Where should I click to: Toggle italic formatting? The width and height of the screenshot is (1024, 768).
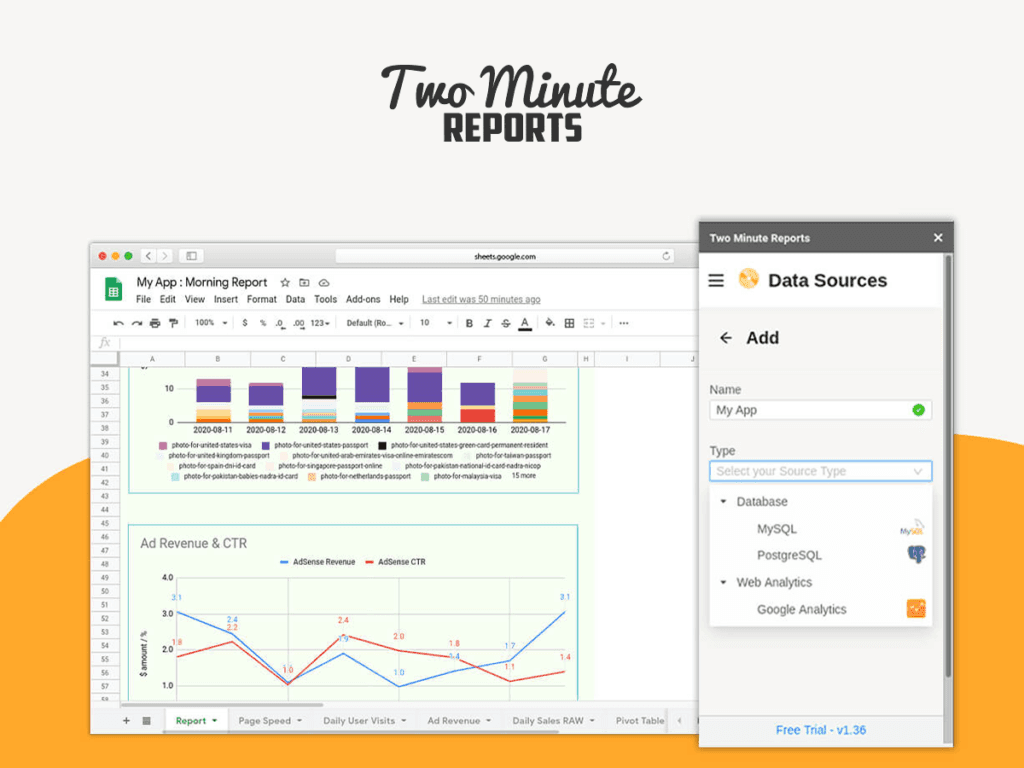pyautogui.click(x=487, y=323)
